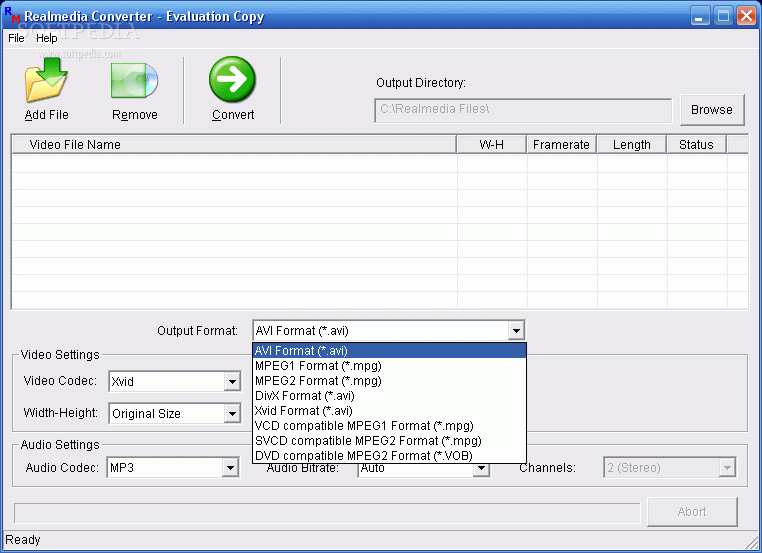This screenshot has height=553, width=762.
Task: Select VCD compatible MPEG1 Format option
Action: click(x=389, y=426)
